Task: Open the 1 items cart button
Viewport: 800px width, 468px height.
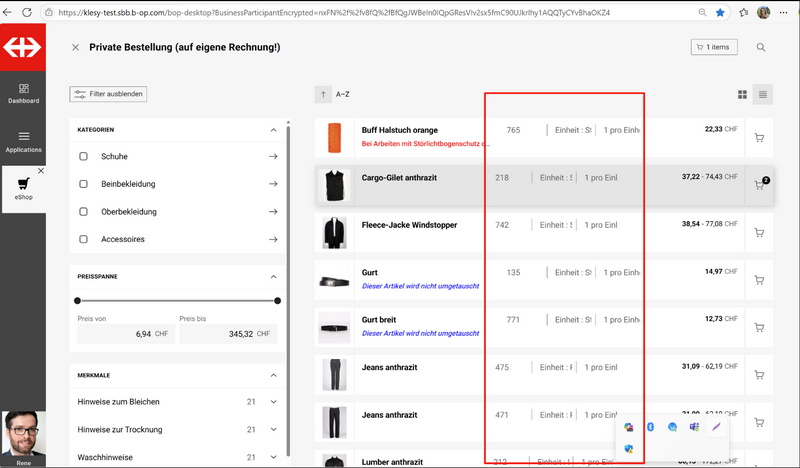Action: pos(718,47)
